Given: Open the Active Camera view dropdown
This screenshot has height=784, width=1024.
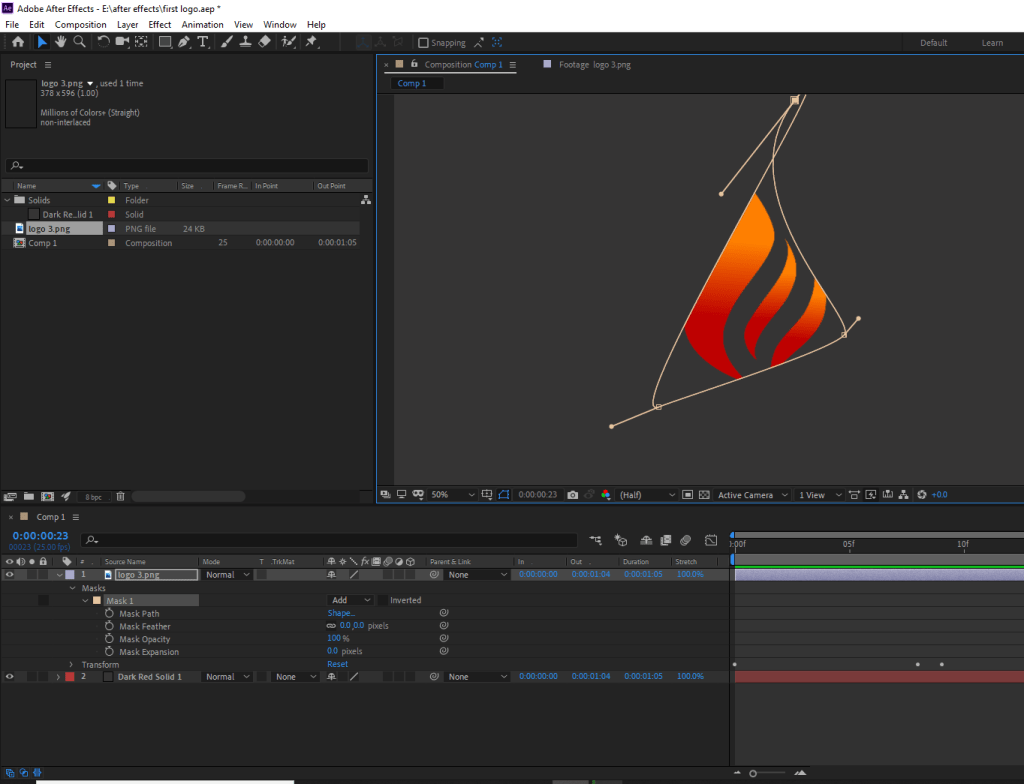Looking at the screenshot, I should [x=751, y=495].
